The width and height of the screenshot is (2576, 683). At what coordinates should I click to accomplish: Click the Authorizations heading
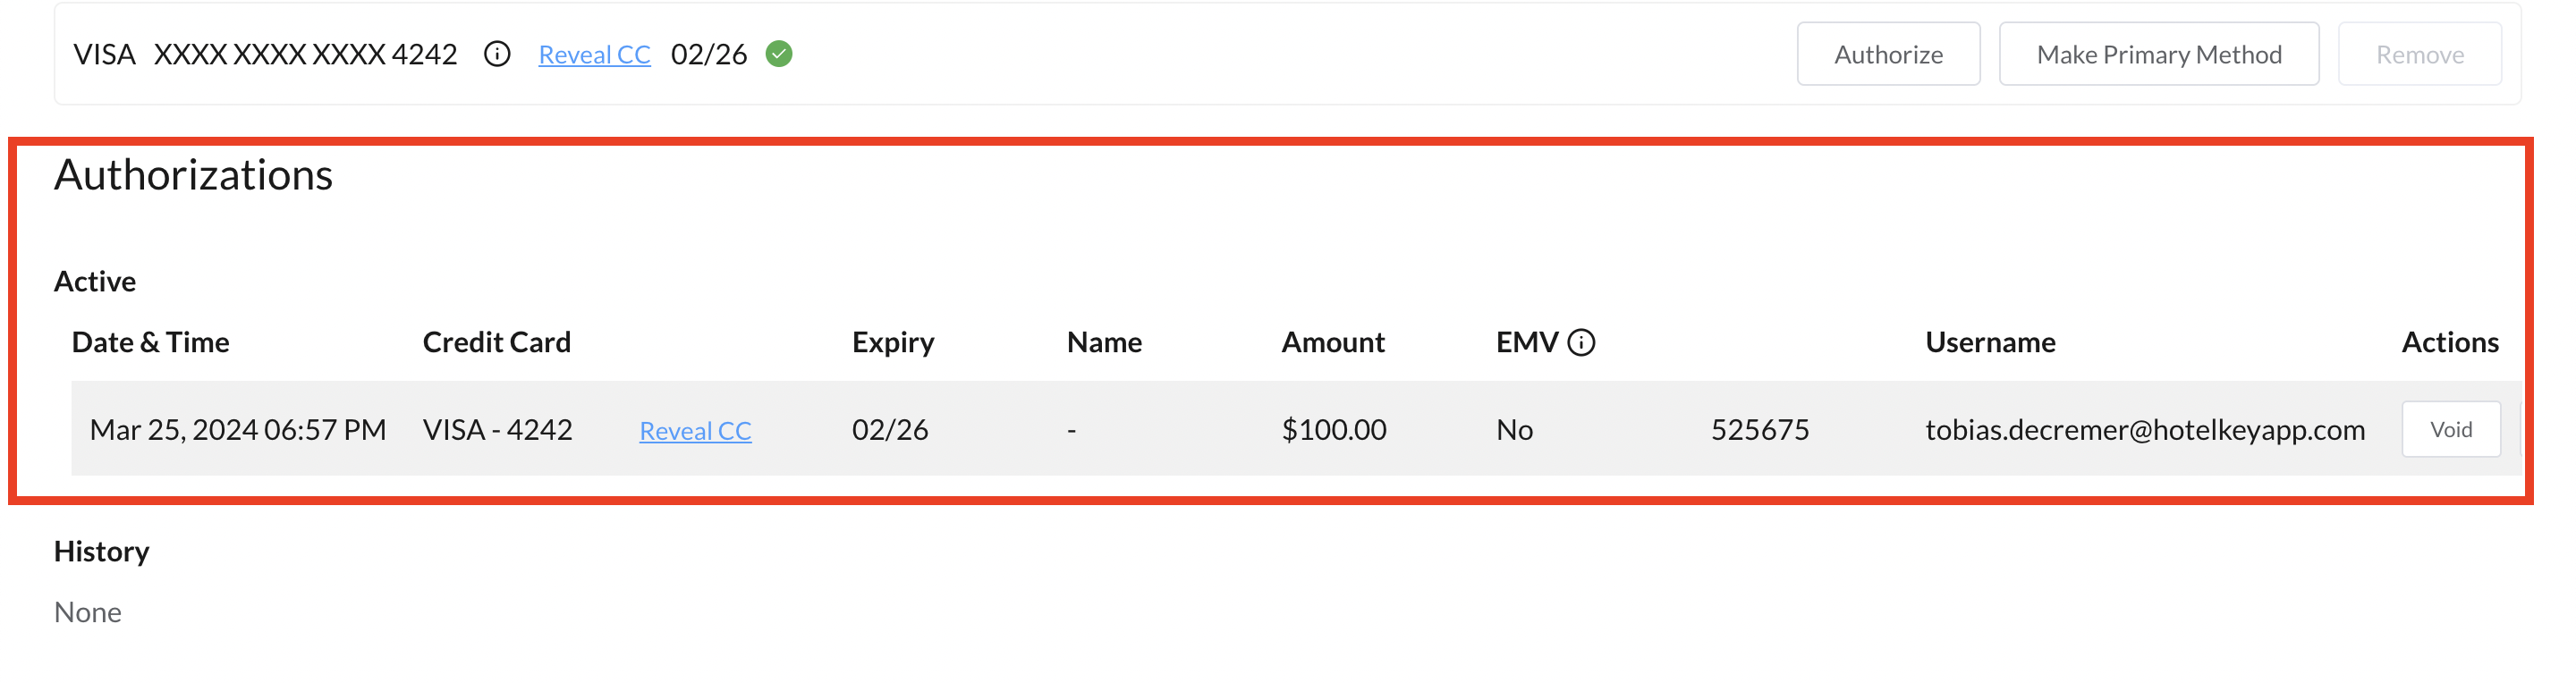193,175
